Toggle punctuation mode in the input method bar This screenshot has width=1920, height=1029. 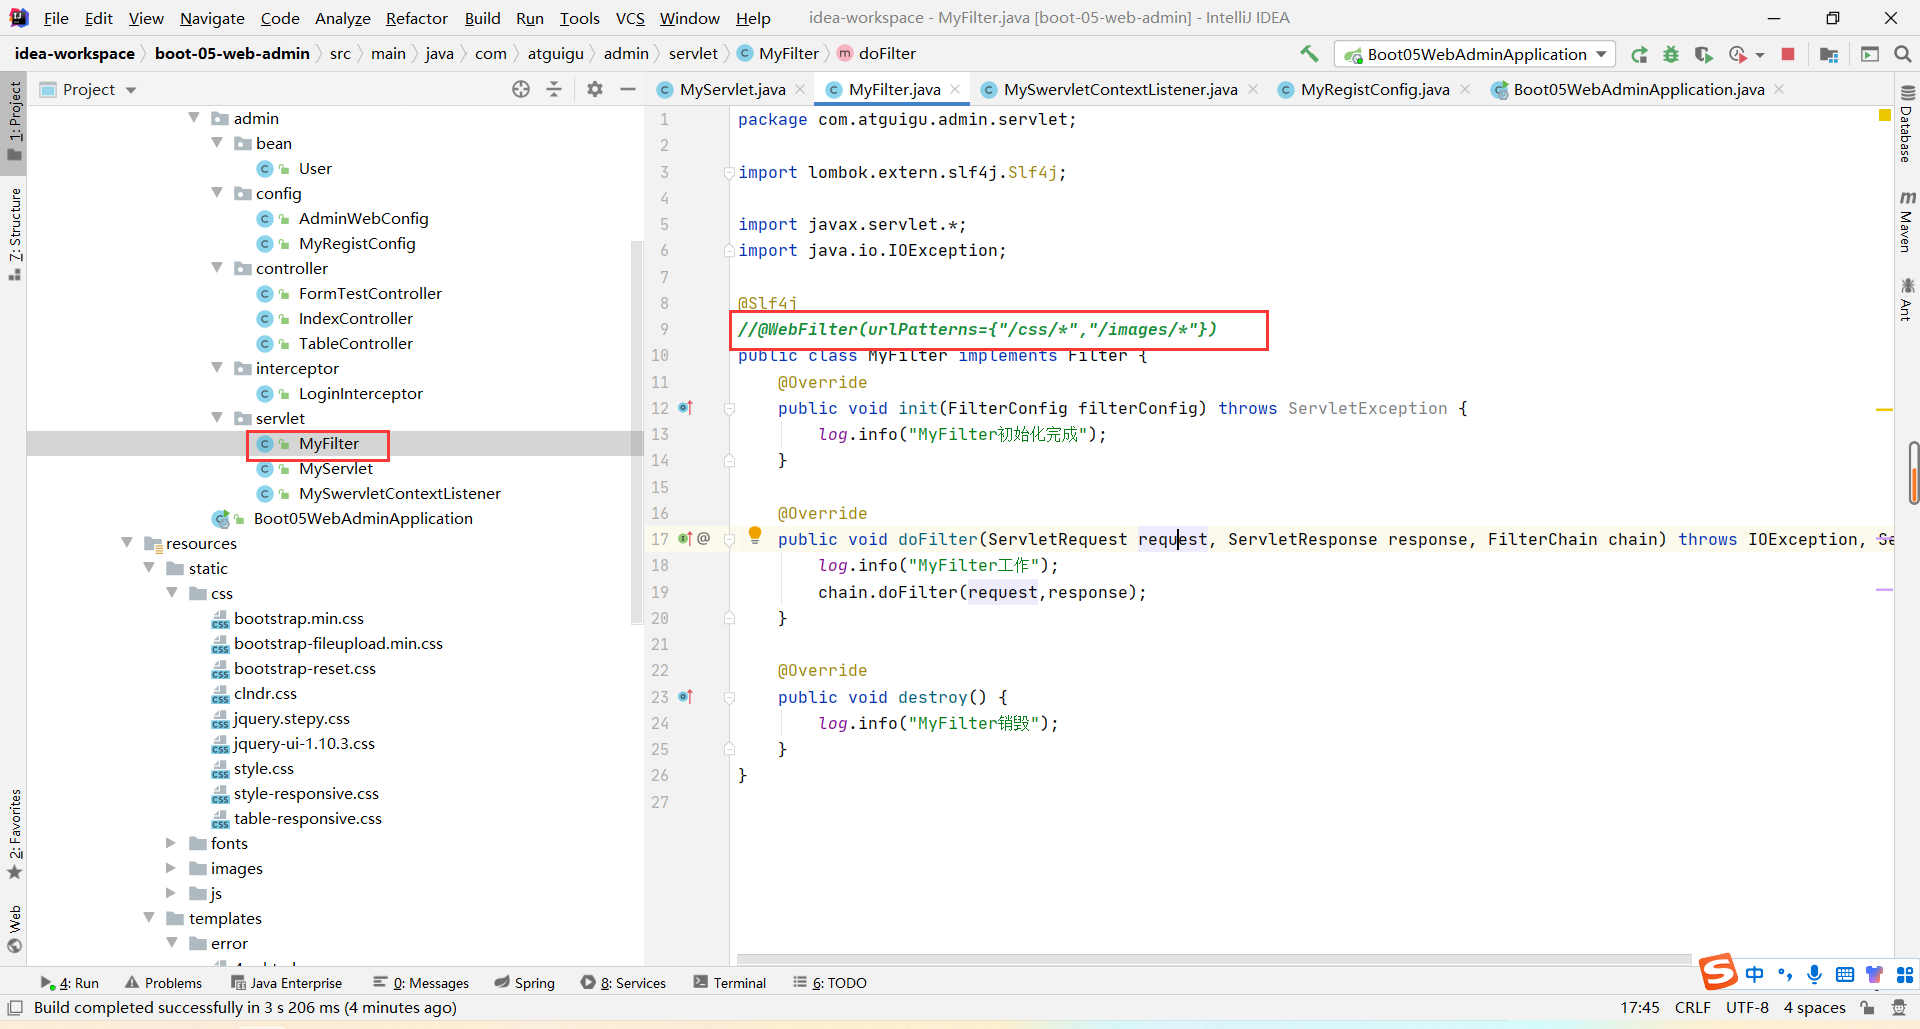tap(1785, 974)
